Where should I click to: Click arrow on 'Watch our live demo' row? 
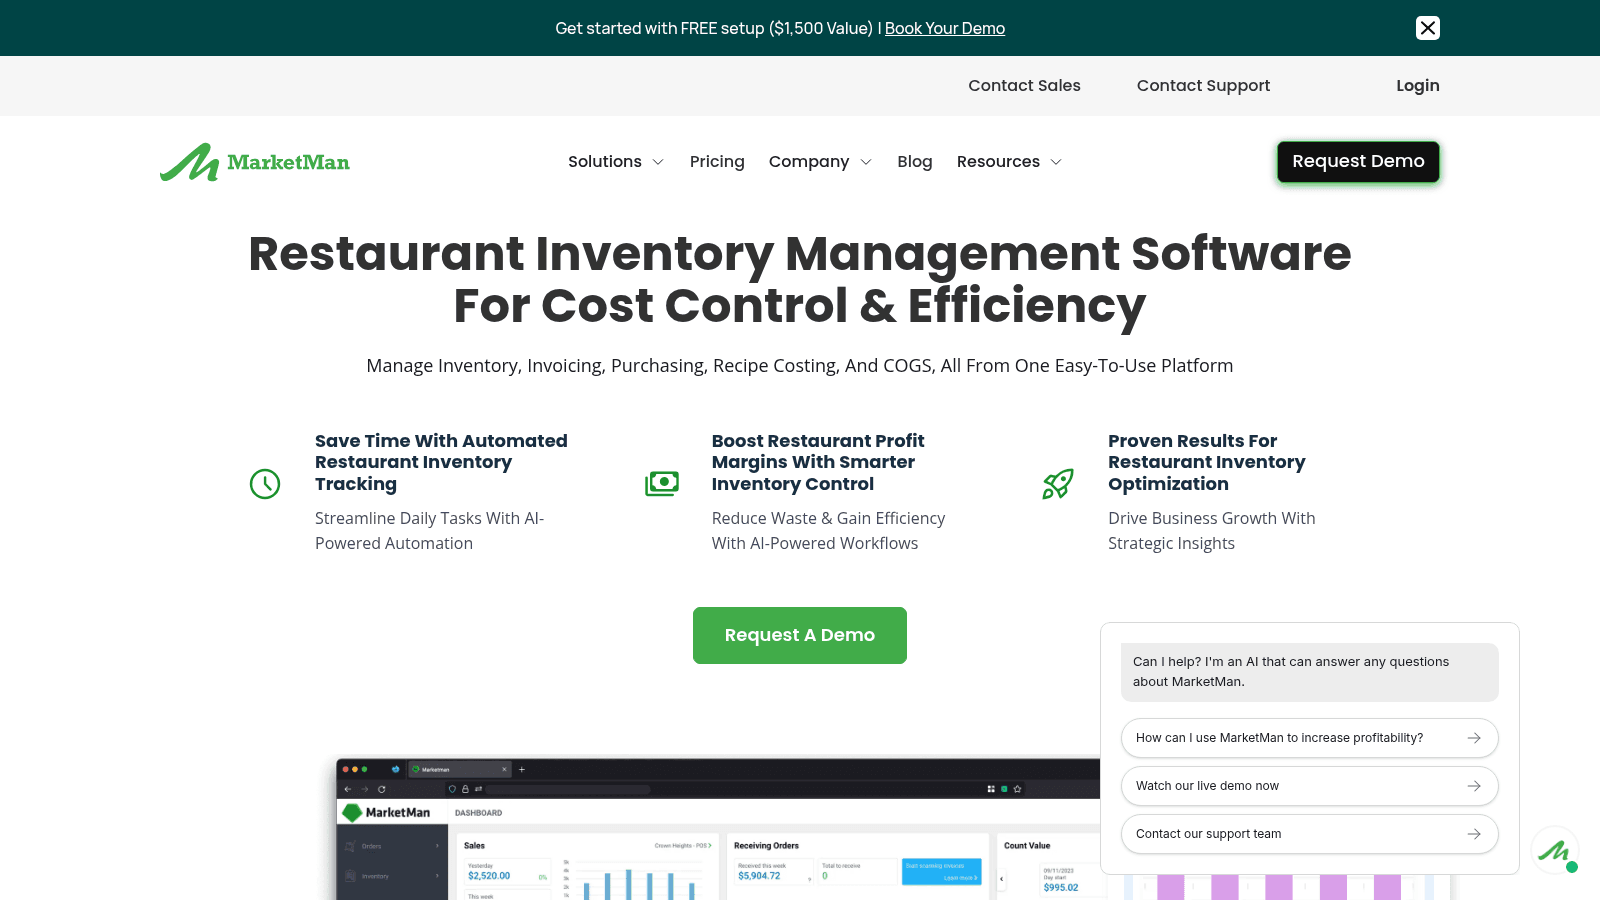(x=1474, y=786)
